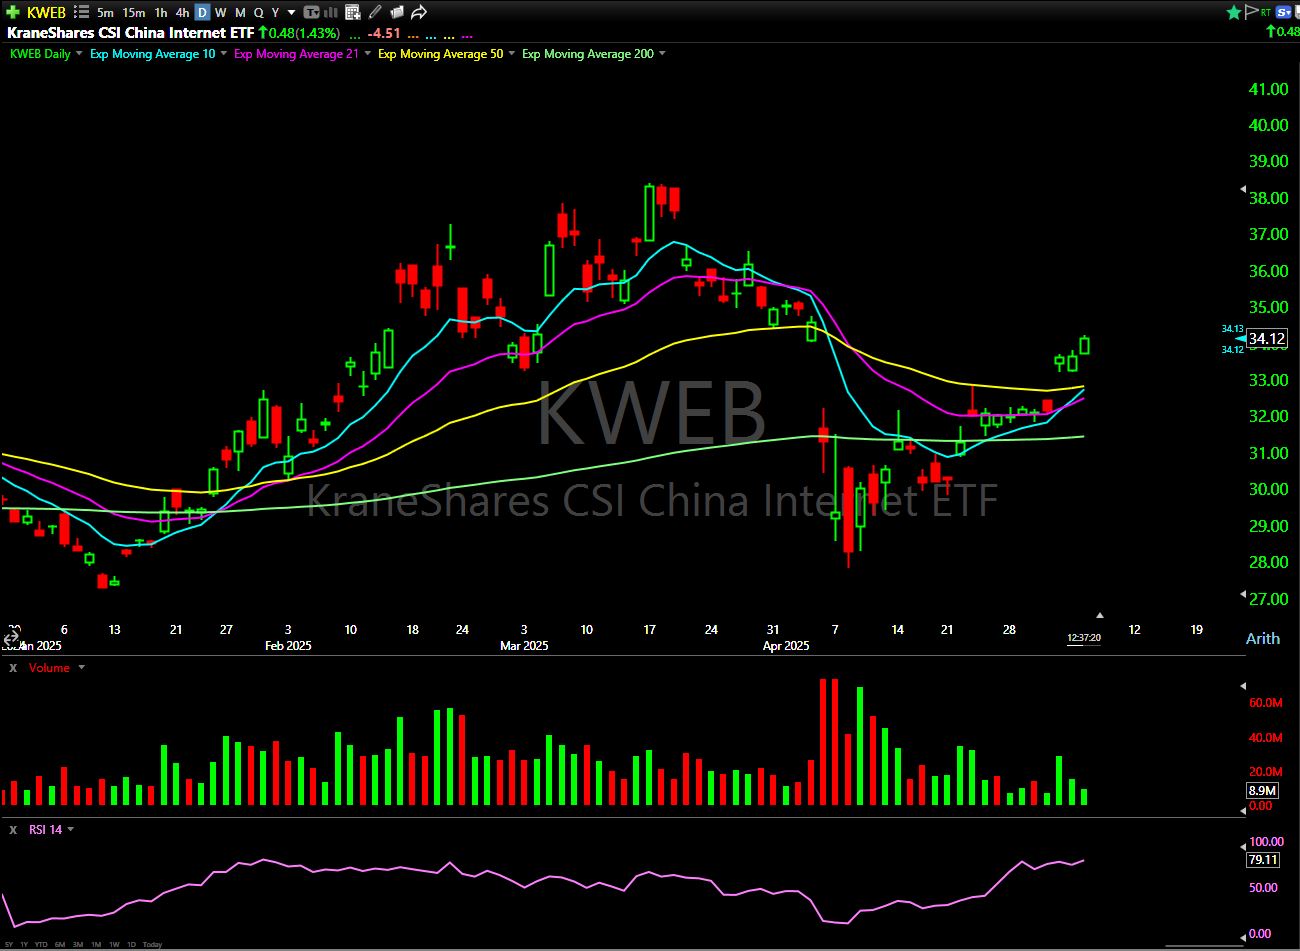
Task: Toggle the green favorite star
Action: click(1234, 12)
